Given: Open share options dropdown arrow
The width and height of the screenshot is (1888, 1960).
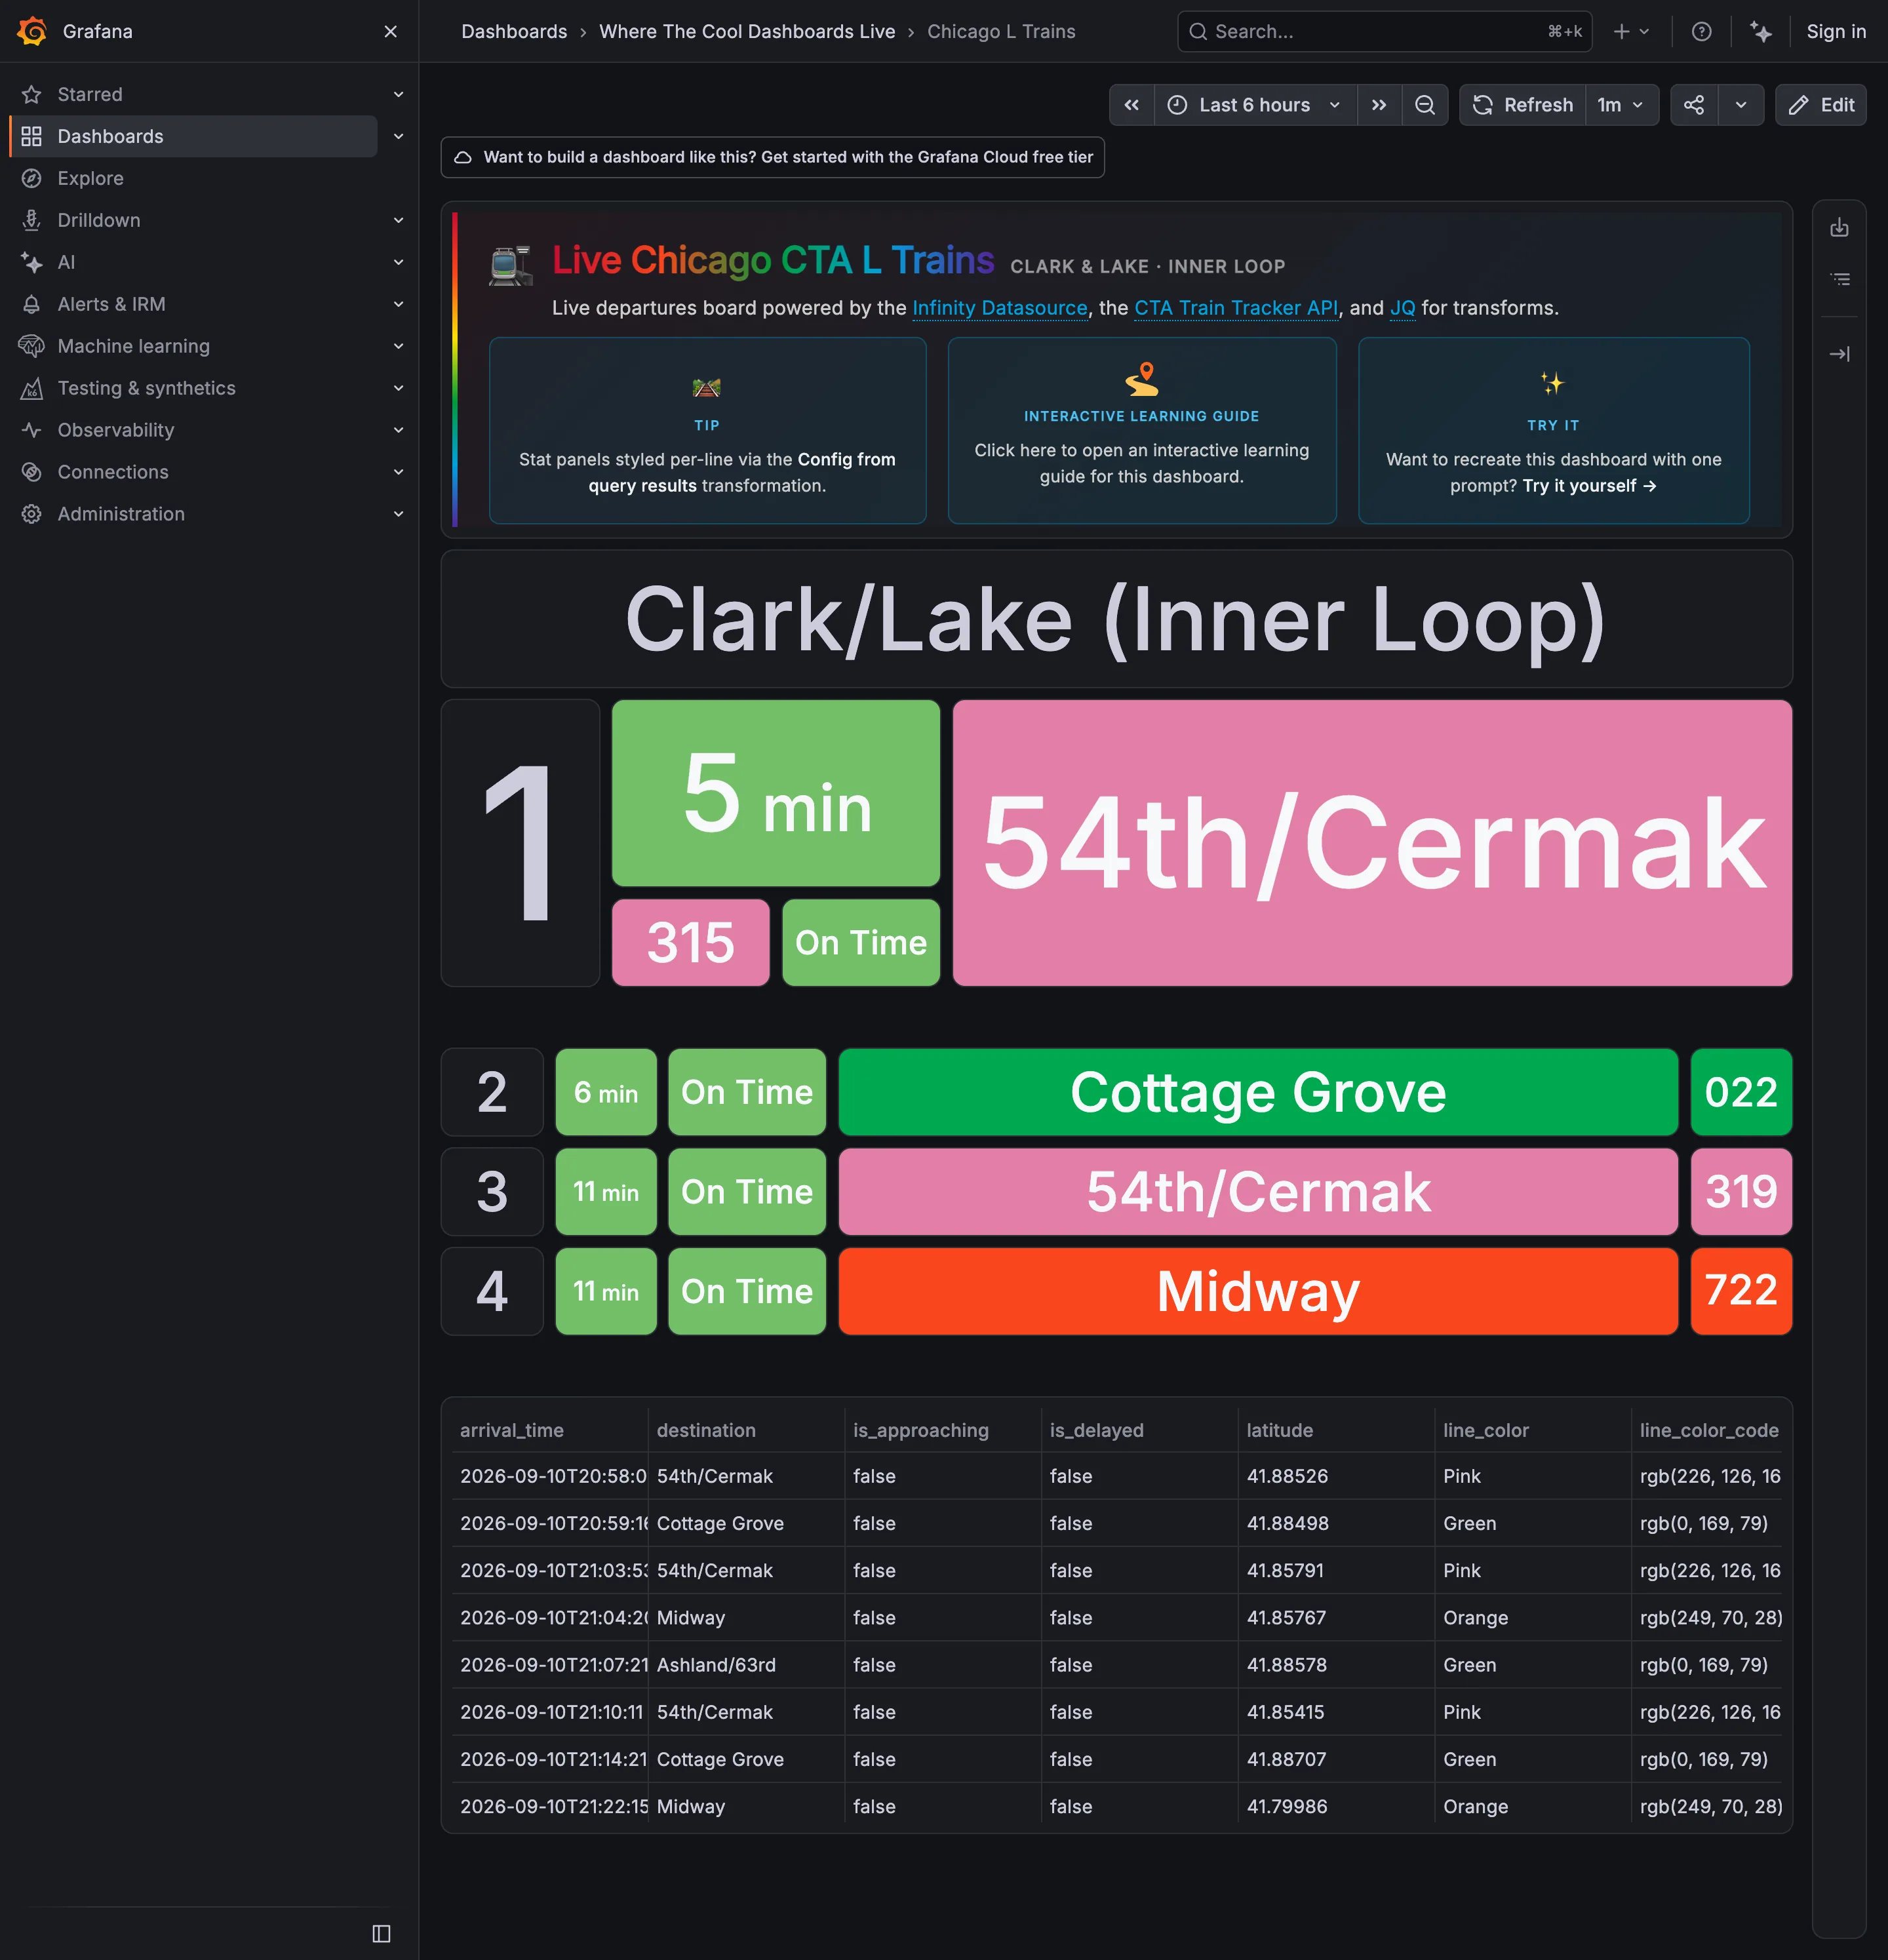Looking at the screenshot, I should pos(1741,105).
